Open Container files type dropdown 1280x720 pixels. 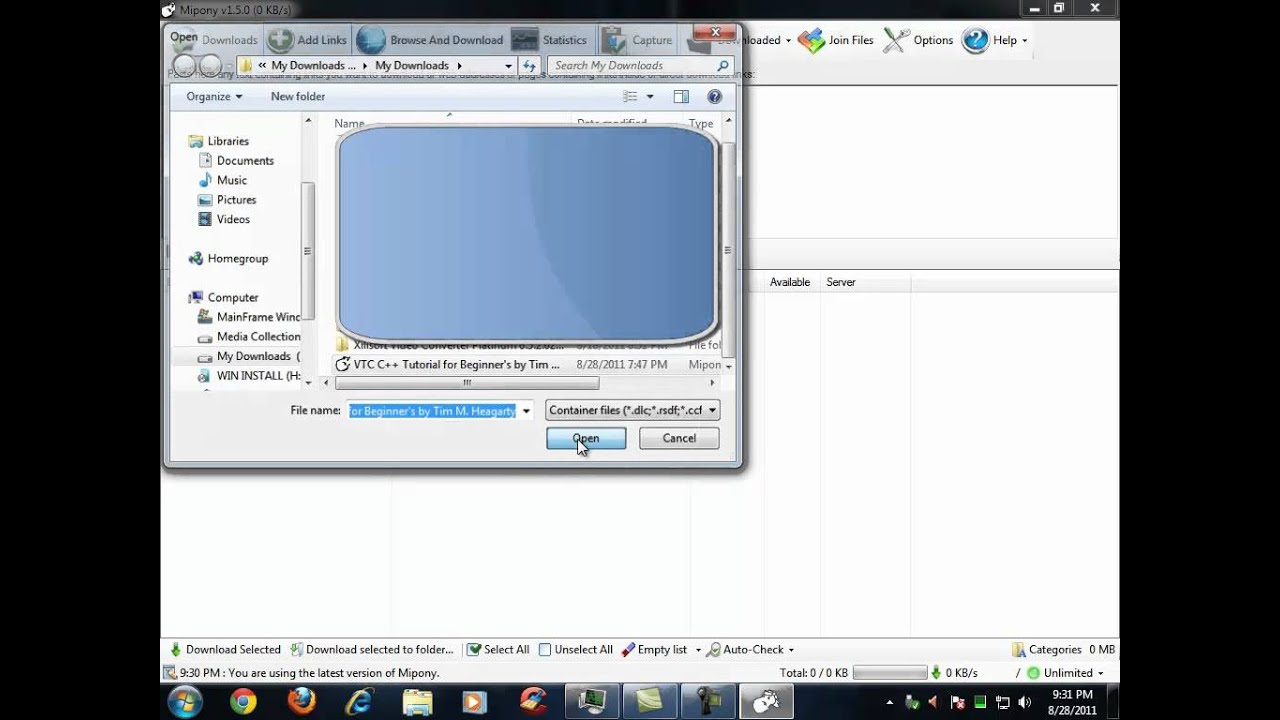[632, 410]
